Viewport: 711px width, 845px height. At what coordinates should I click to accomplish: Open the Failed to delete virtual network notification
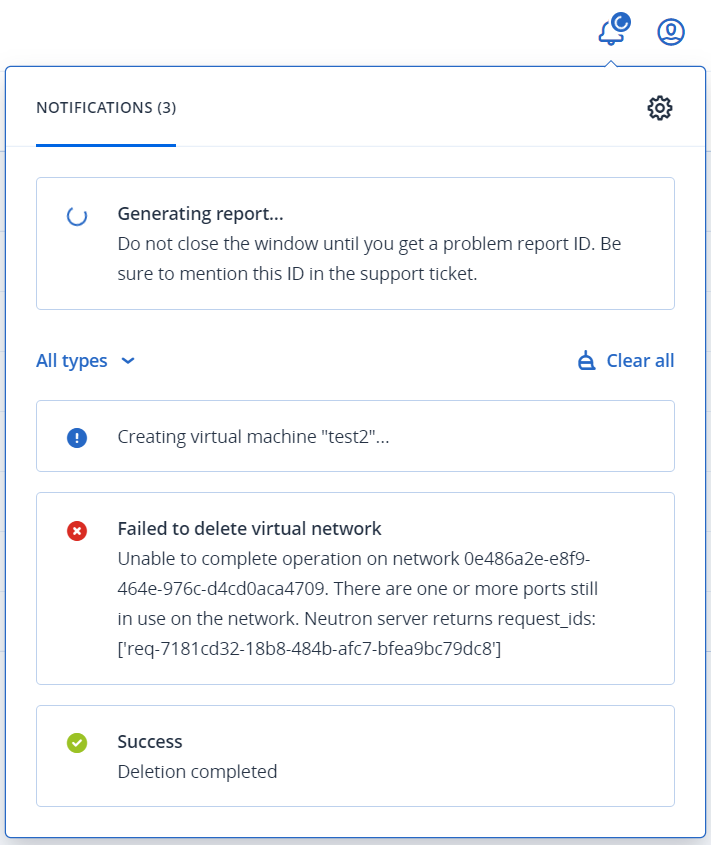355,588
